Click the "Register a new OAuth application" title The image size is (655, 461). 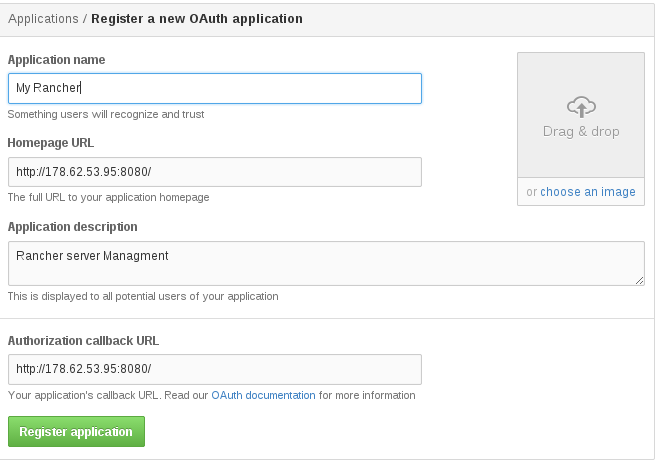coord(197,18)
